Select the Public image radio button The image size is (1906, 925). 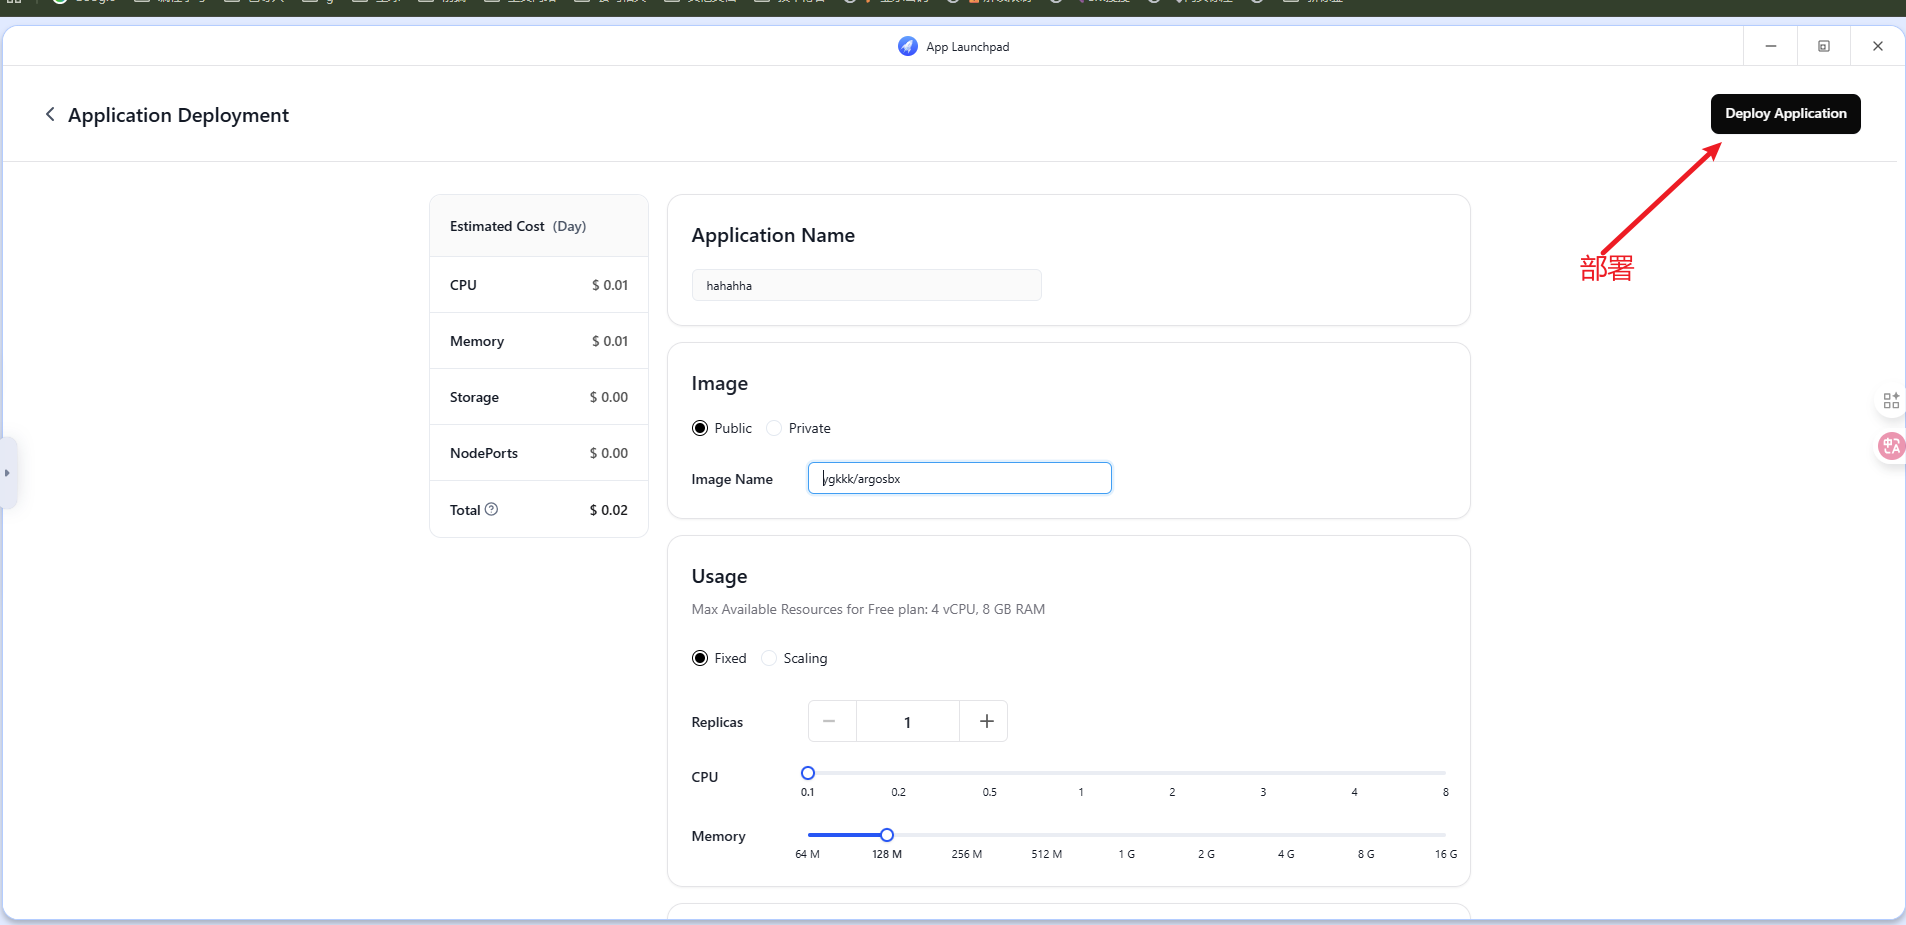[700, 428]
